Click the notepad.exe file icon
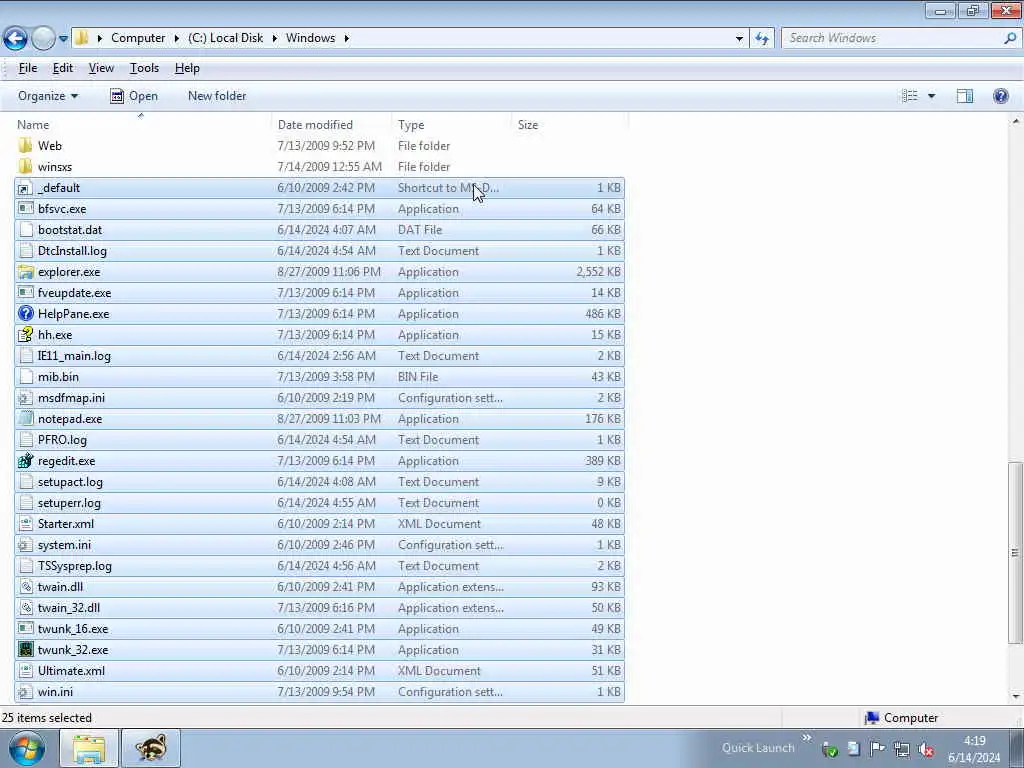 [x=25, y=419]
